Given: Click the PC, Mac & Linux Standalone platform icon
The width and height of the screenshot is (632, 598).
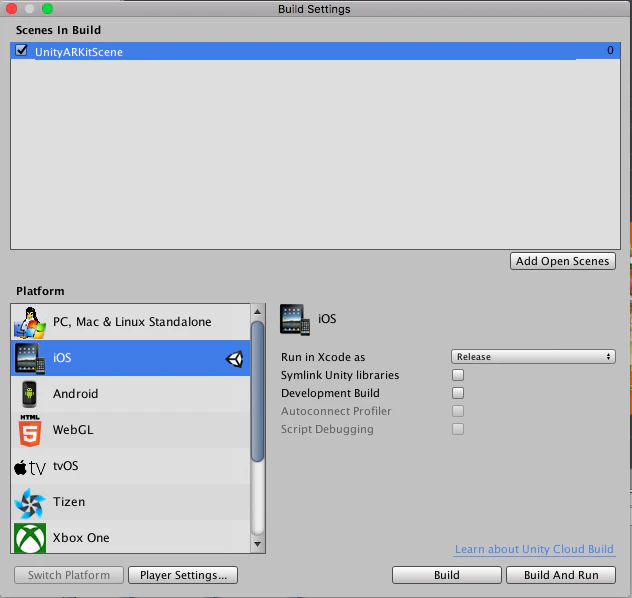Looking at the screenshot, I should (30, 322).
